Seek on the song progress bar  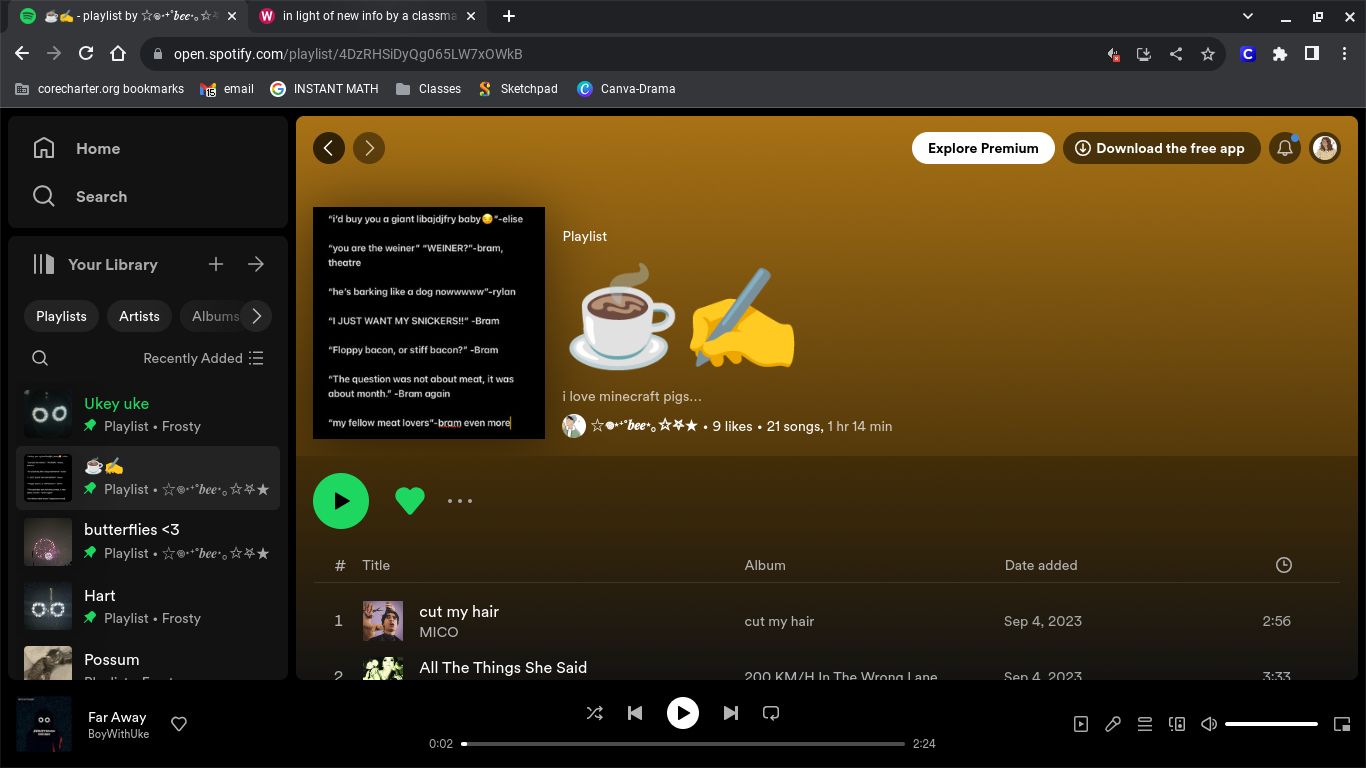(683, 744)
